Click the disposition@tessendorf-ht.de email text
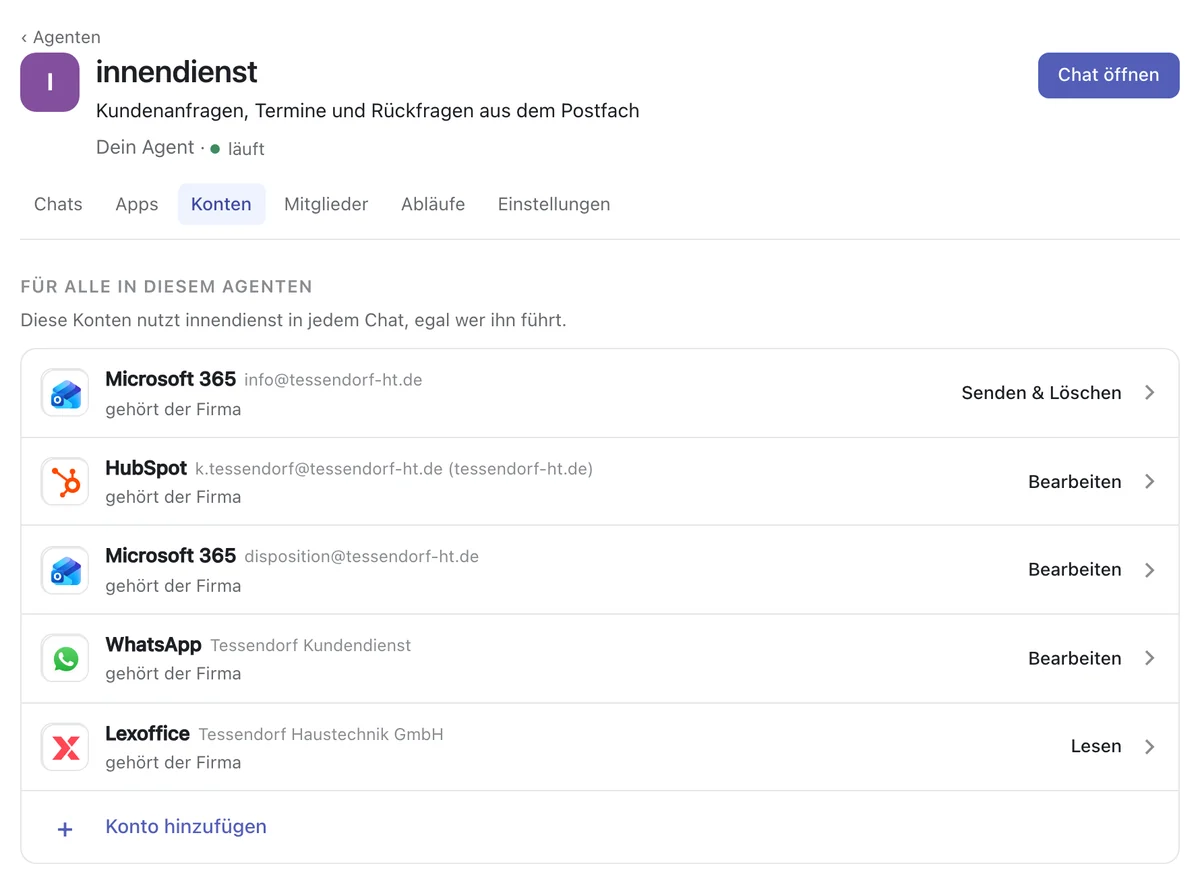The height and width of the screenshot is (883, 1200). (x=362, y=557)
